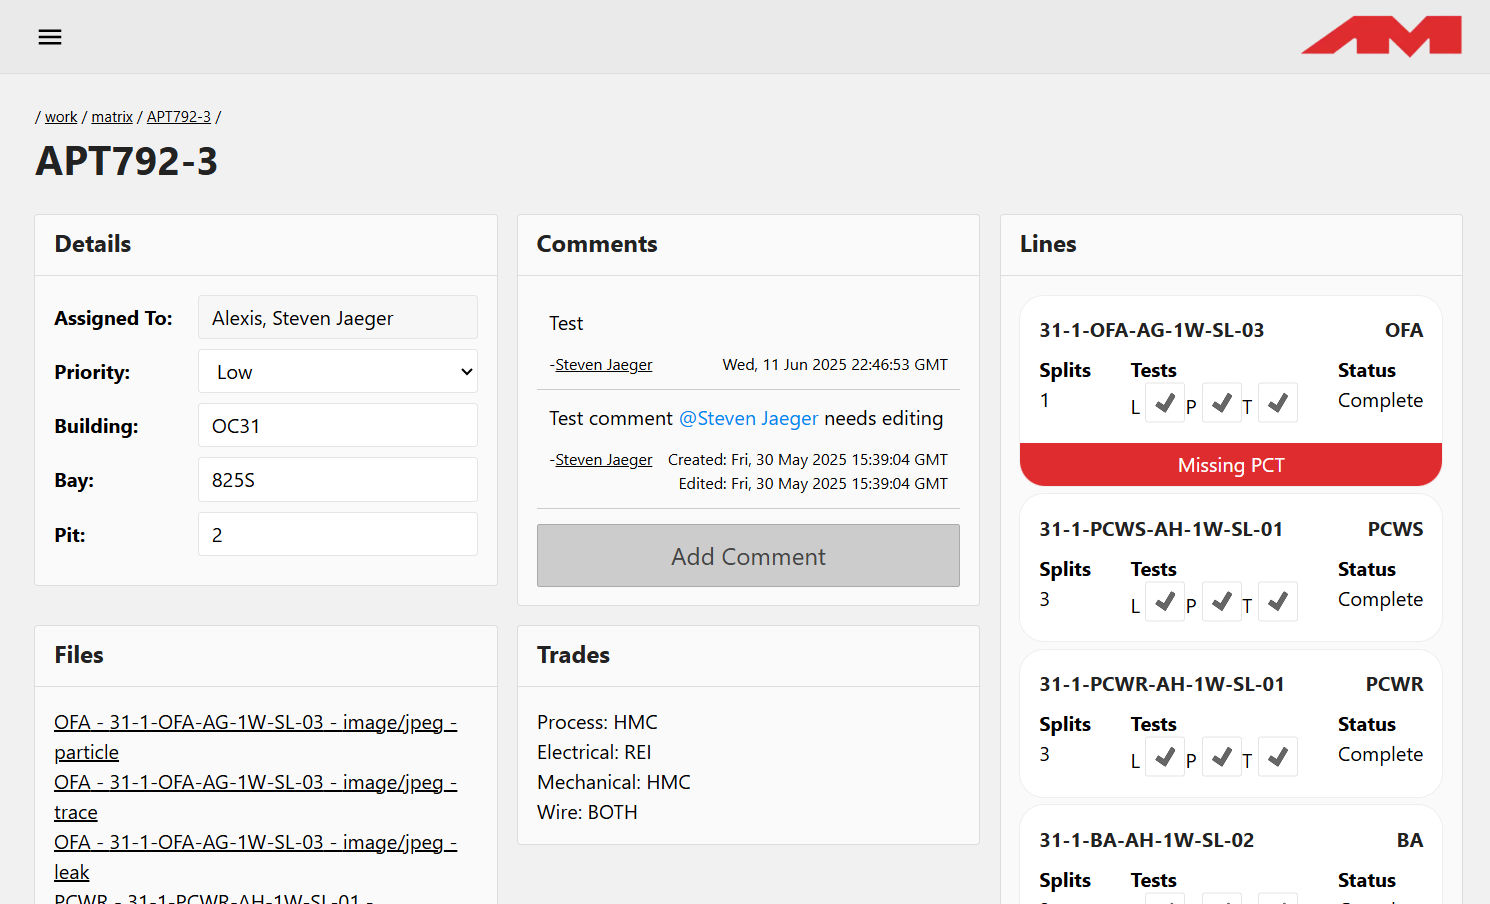1490x904 pixels.
Task: Click the @Steven Jaeger mention
Action: point(748,418)
